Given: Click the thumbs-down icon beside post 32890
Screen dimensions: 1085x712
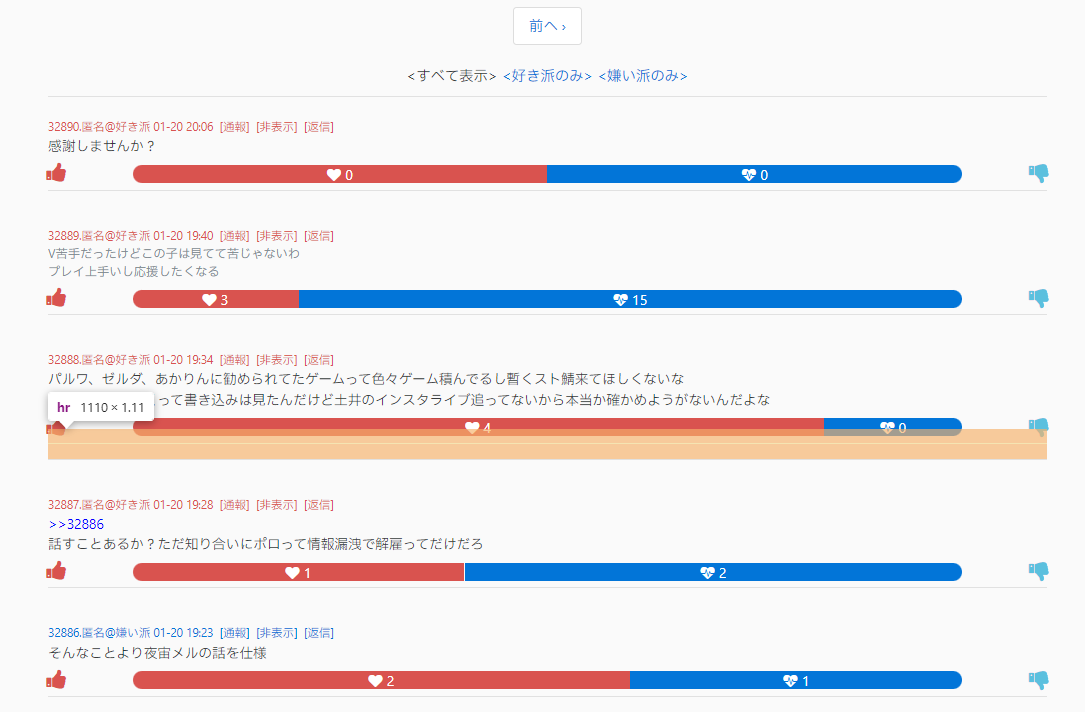Looking at the screenshot, I should click(1038, 172).
